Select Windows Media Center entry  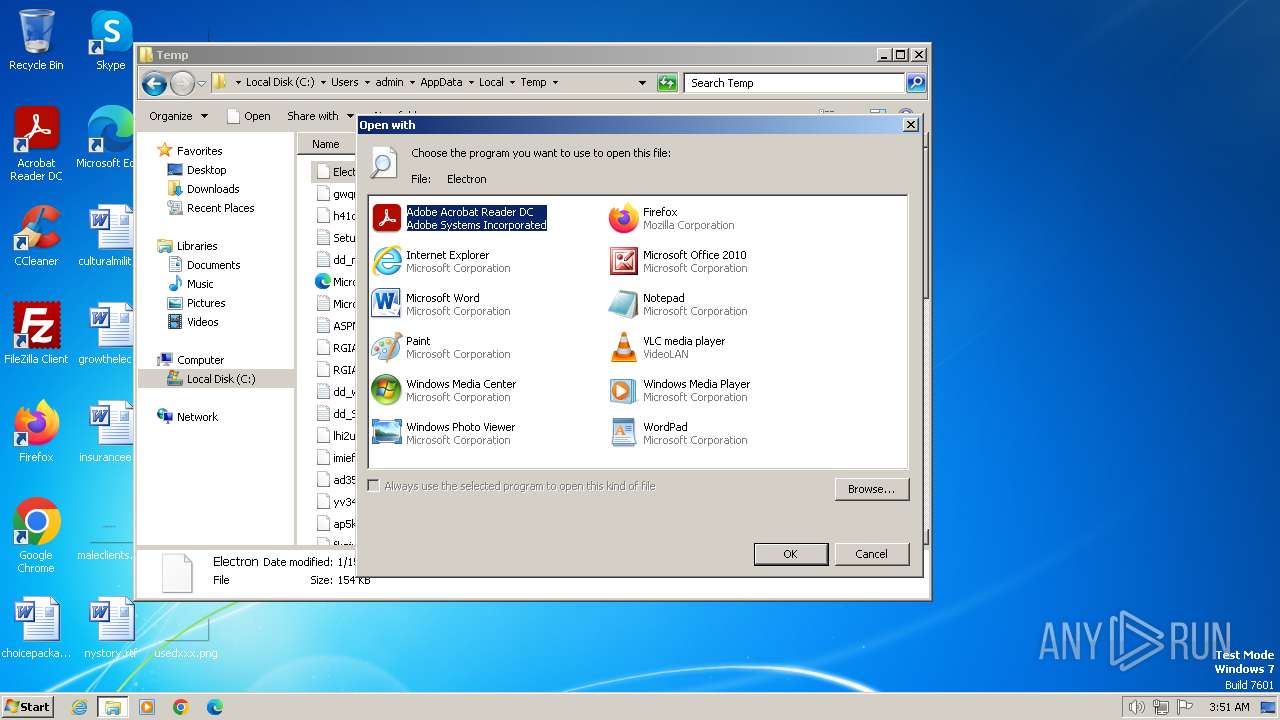pyautogui.click(x=445, y=390)
